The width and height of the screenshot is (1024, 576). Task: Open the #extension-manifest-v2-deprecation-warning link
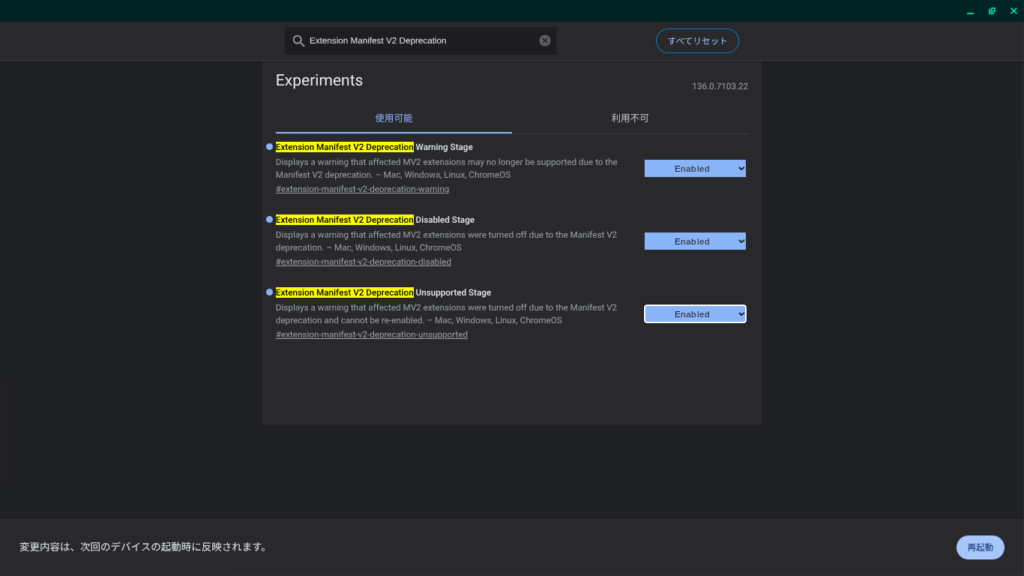pos(362,189)
